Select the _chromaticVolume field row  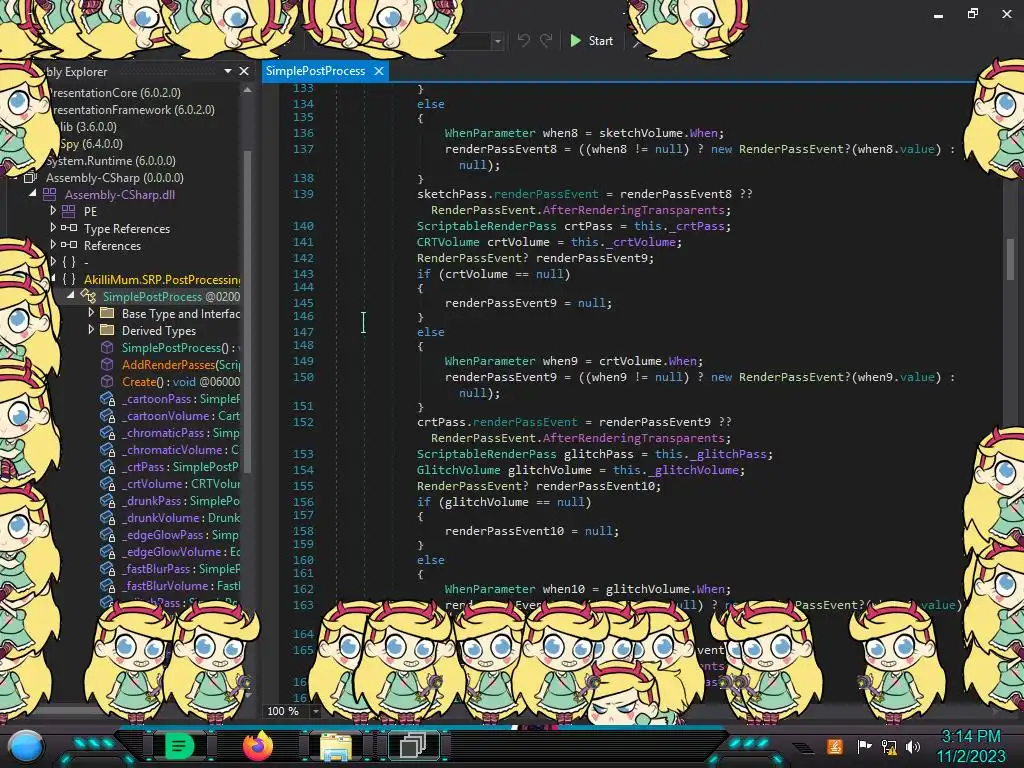coord(181,449)
